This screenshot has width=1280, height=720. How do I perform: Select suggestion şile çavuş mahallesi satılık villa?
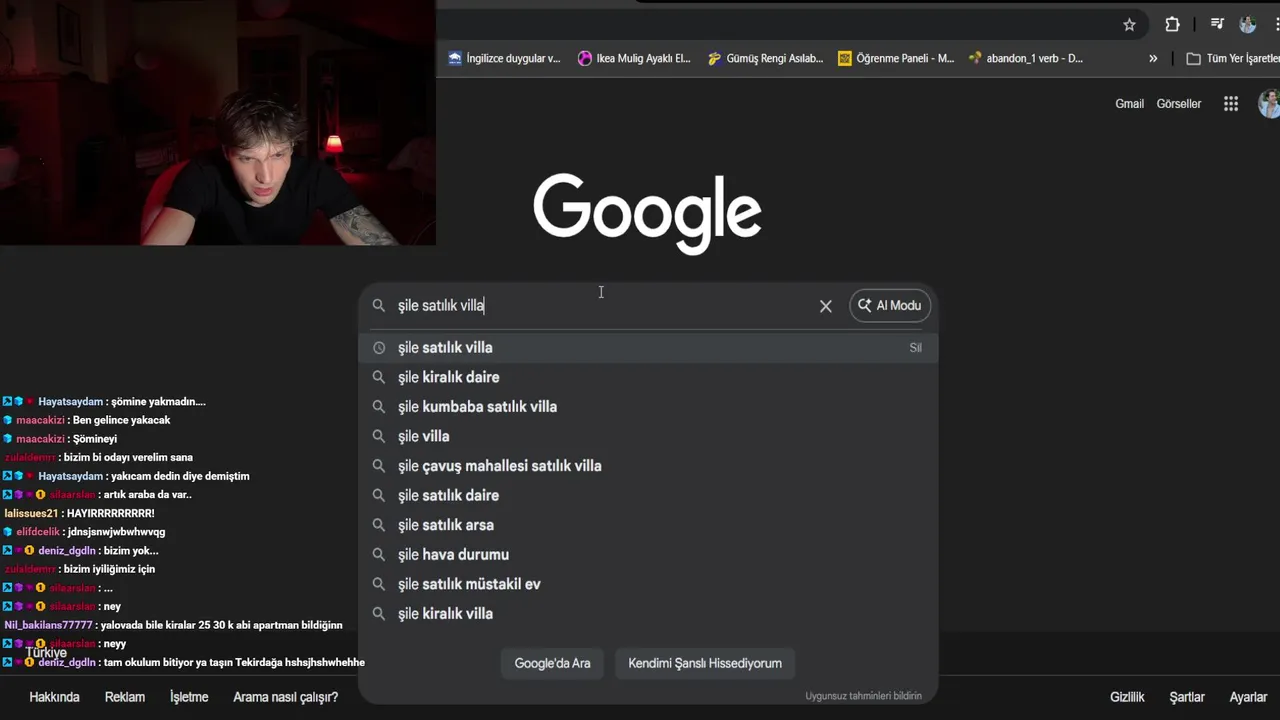pyautogui.click(x=648, y=466)
